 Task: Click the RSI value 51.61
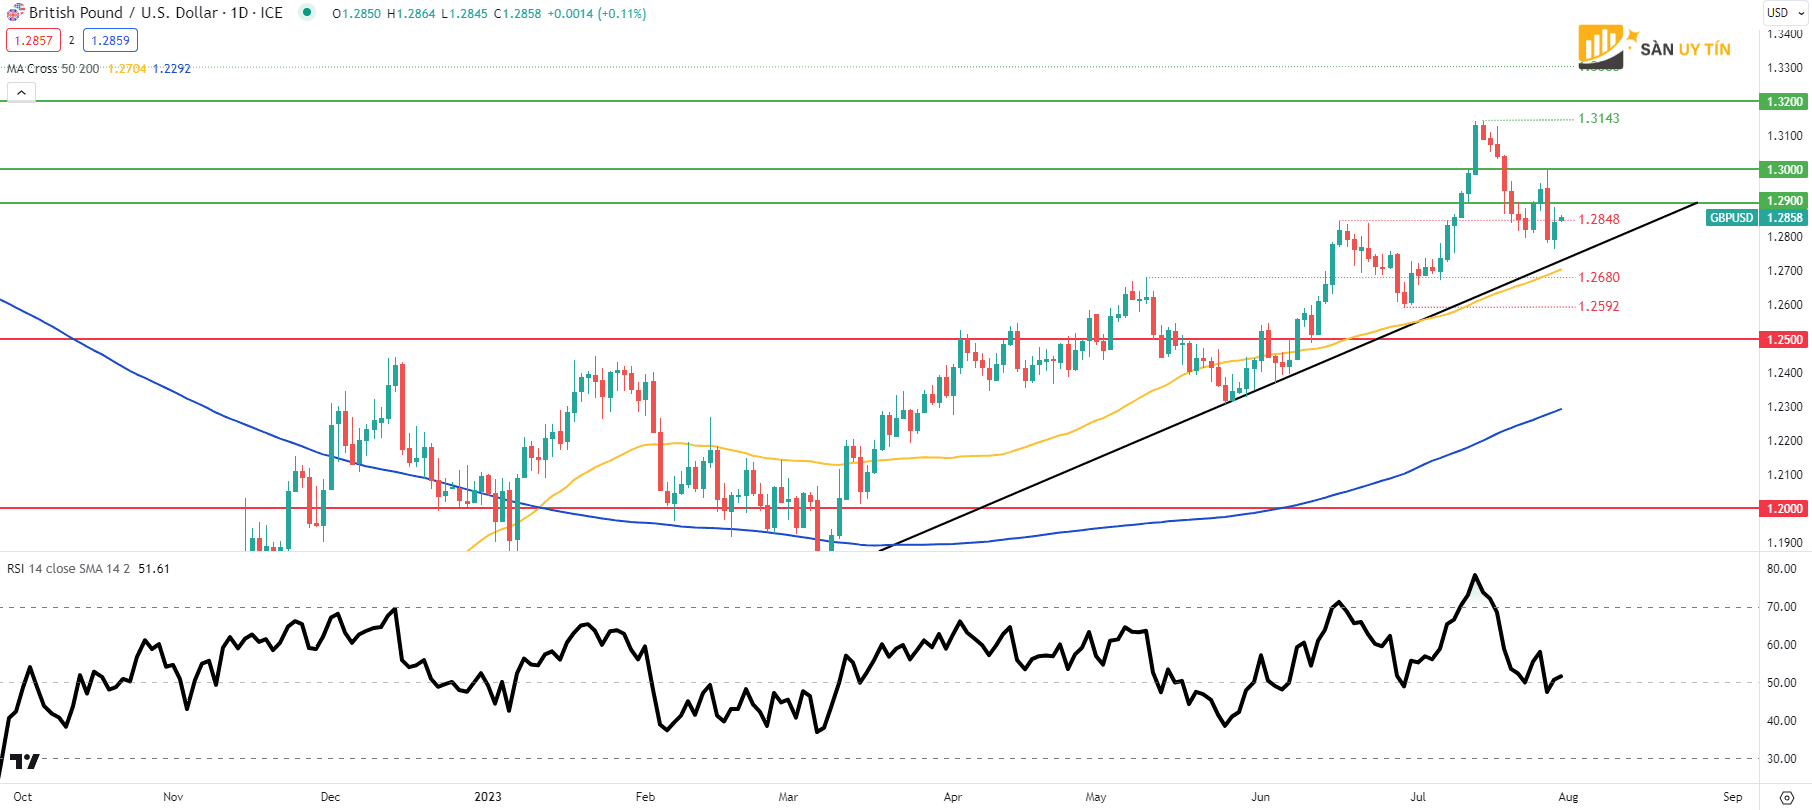pyautogui.click(x=154, y=568)
